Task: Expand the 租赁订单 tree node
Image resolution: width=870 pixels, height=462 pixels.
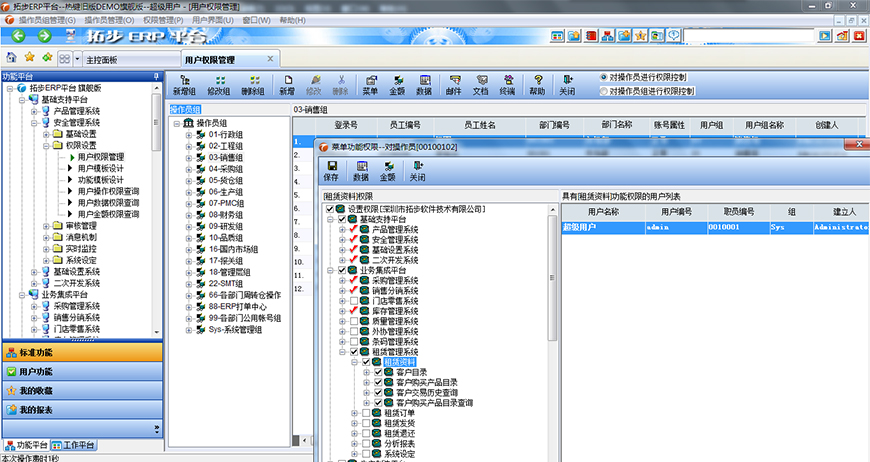Action: point(354,412)
